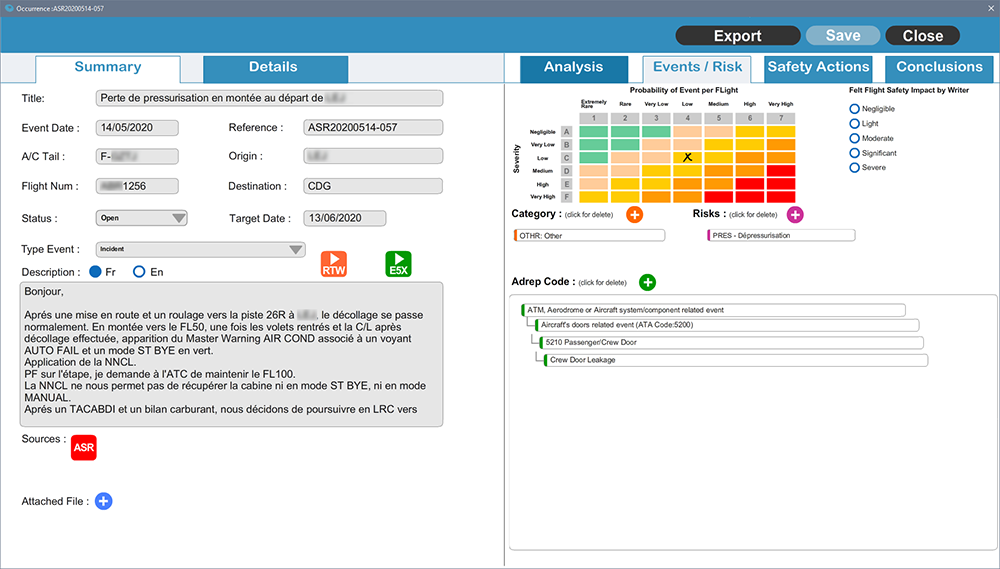Add a category with orange plus icon
Screen dimensions: 1000x569
[x=634, y=214]
